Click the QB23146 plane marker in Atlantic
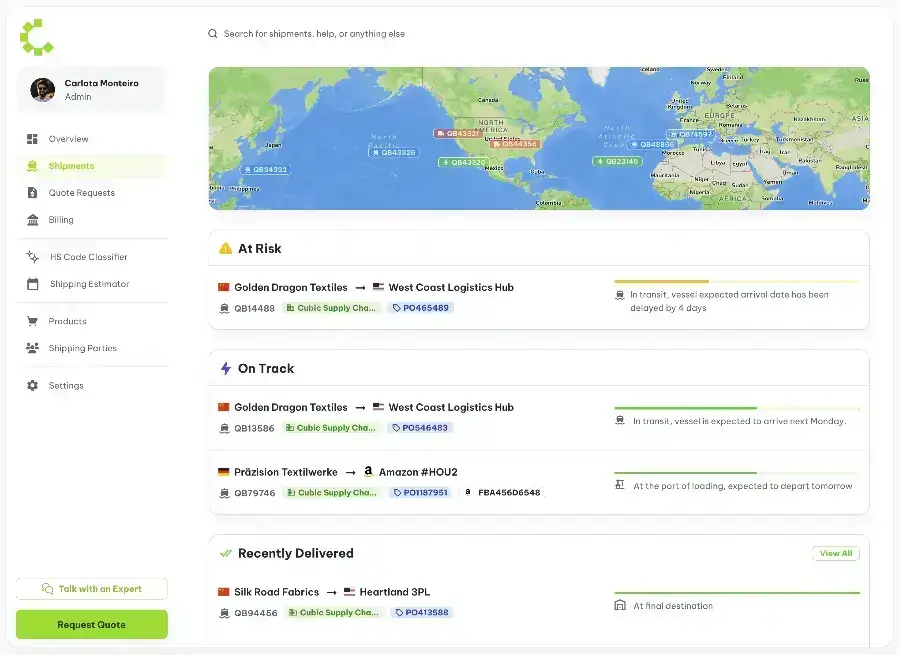This screenshot has height=655, width=900. 617,161
